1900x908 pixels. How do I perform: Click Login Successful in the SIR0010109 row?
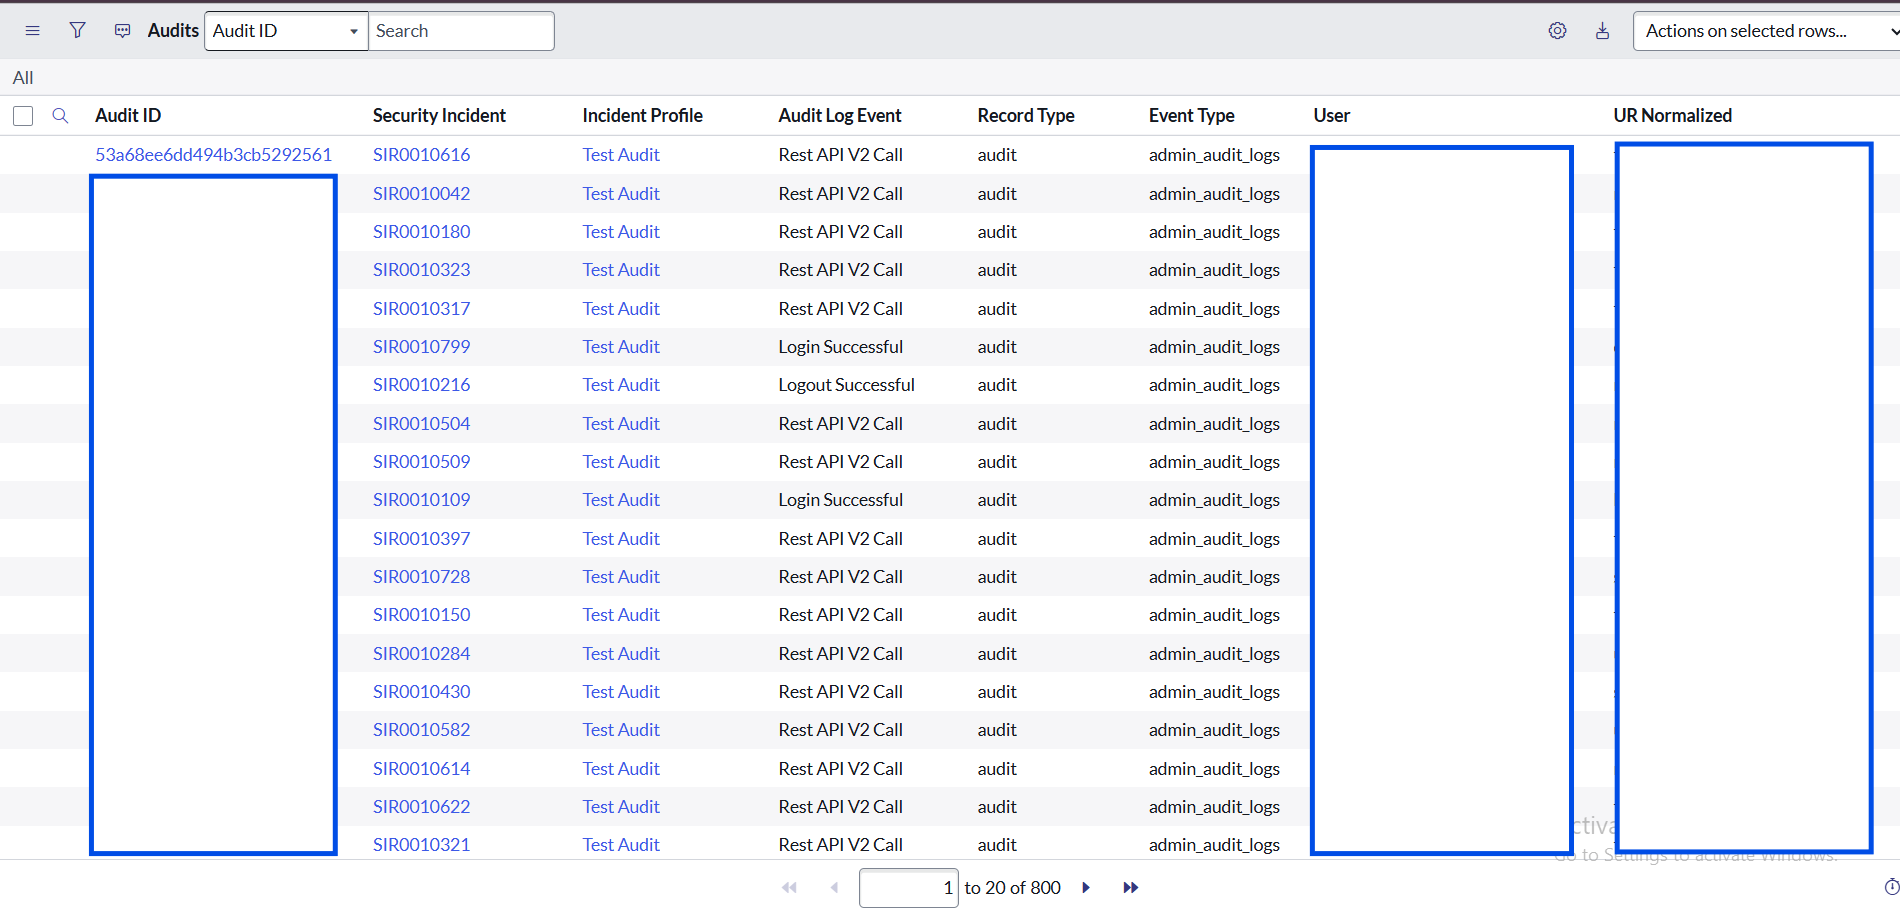click(x=840, y=500)
